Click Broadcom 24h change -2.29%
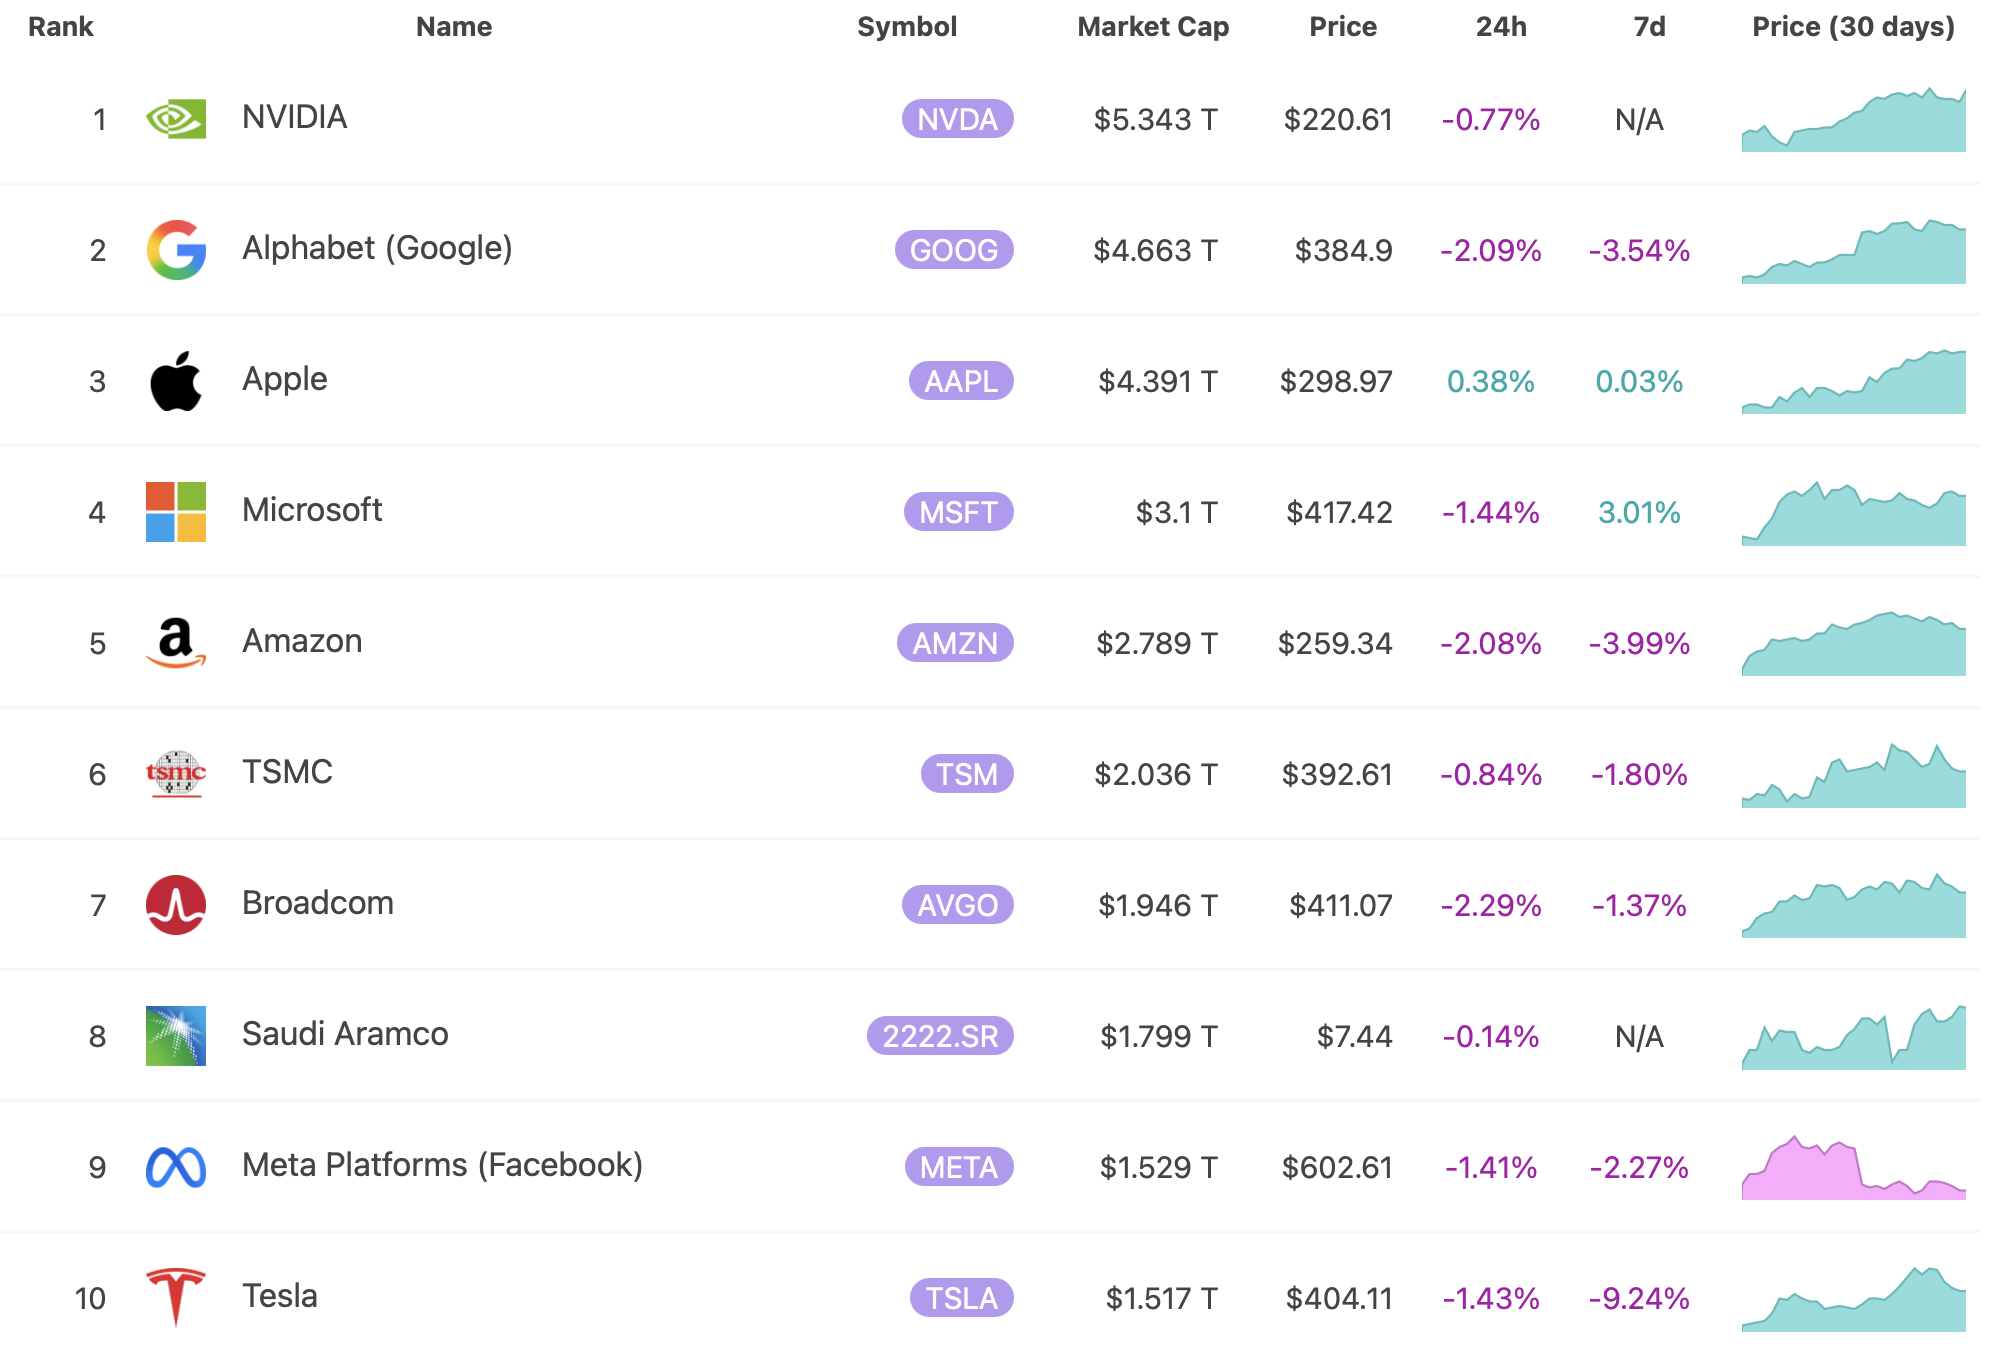 pyautogui.click(x=1491, y=906)
